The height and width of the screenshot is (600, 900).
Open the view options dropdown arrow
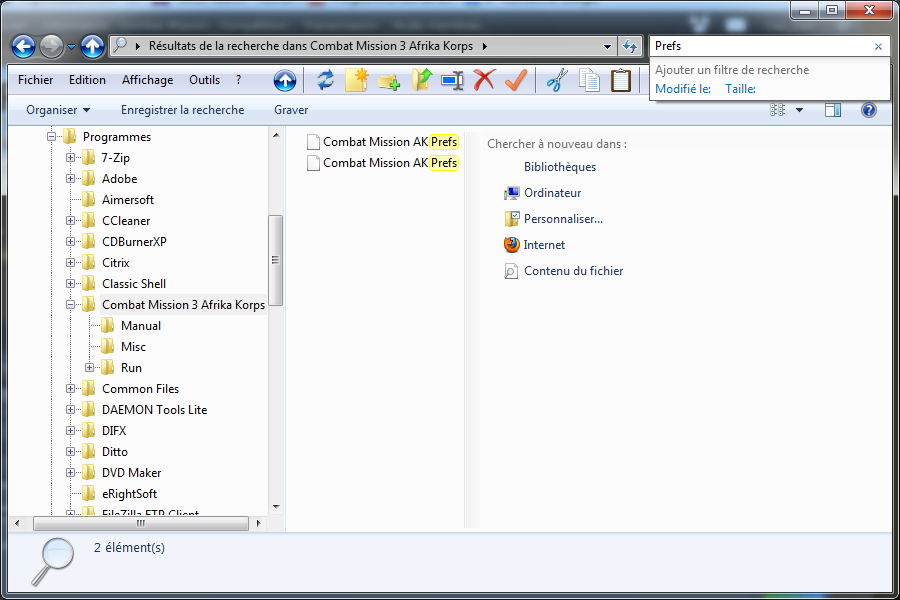(799, 110)
